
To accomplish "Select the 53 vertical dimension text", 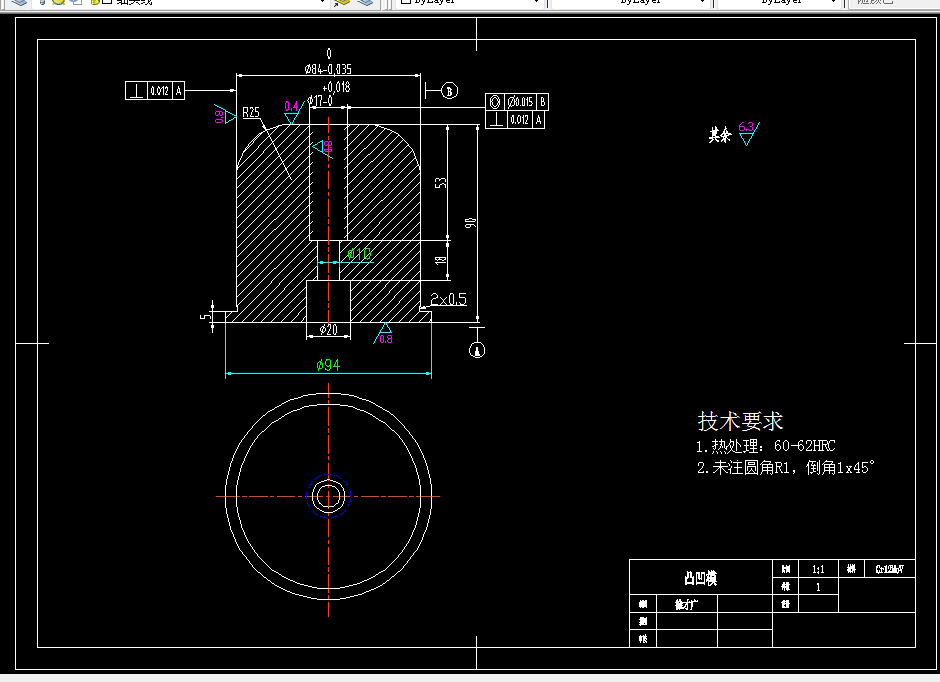I will pyautogui.click(x=441, y=182).
